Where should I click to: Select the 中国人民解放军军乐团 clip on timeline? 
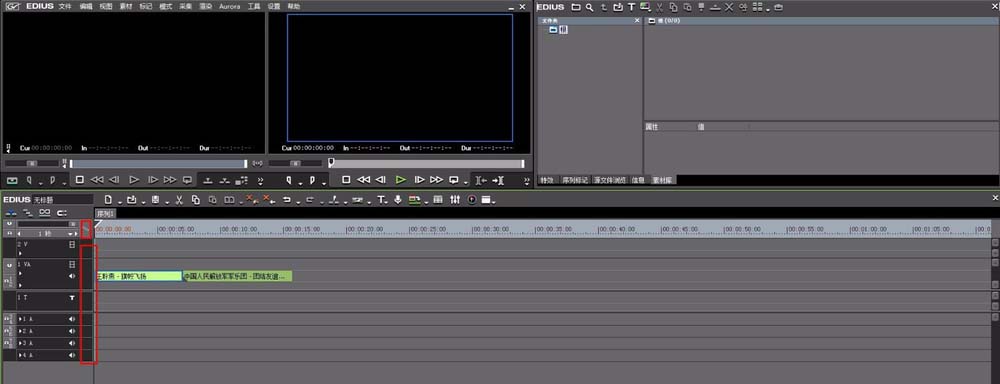(x=237, y=276)
